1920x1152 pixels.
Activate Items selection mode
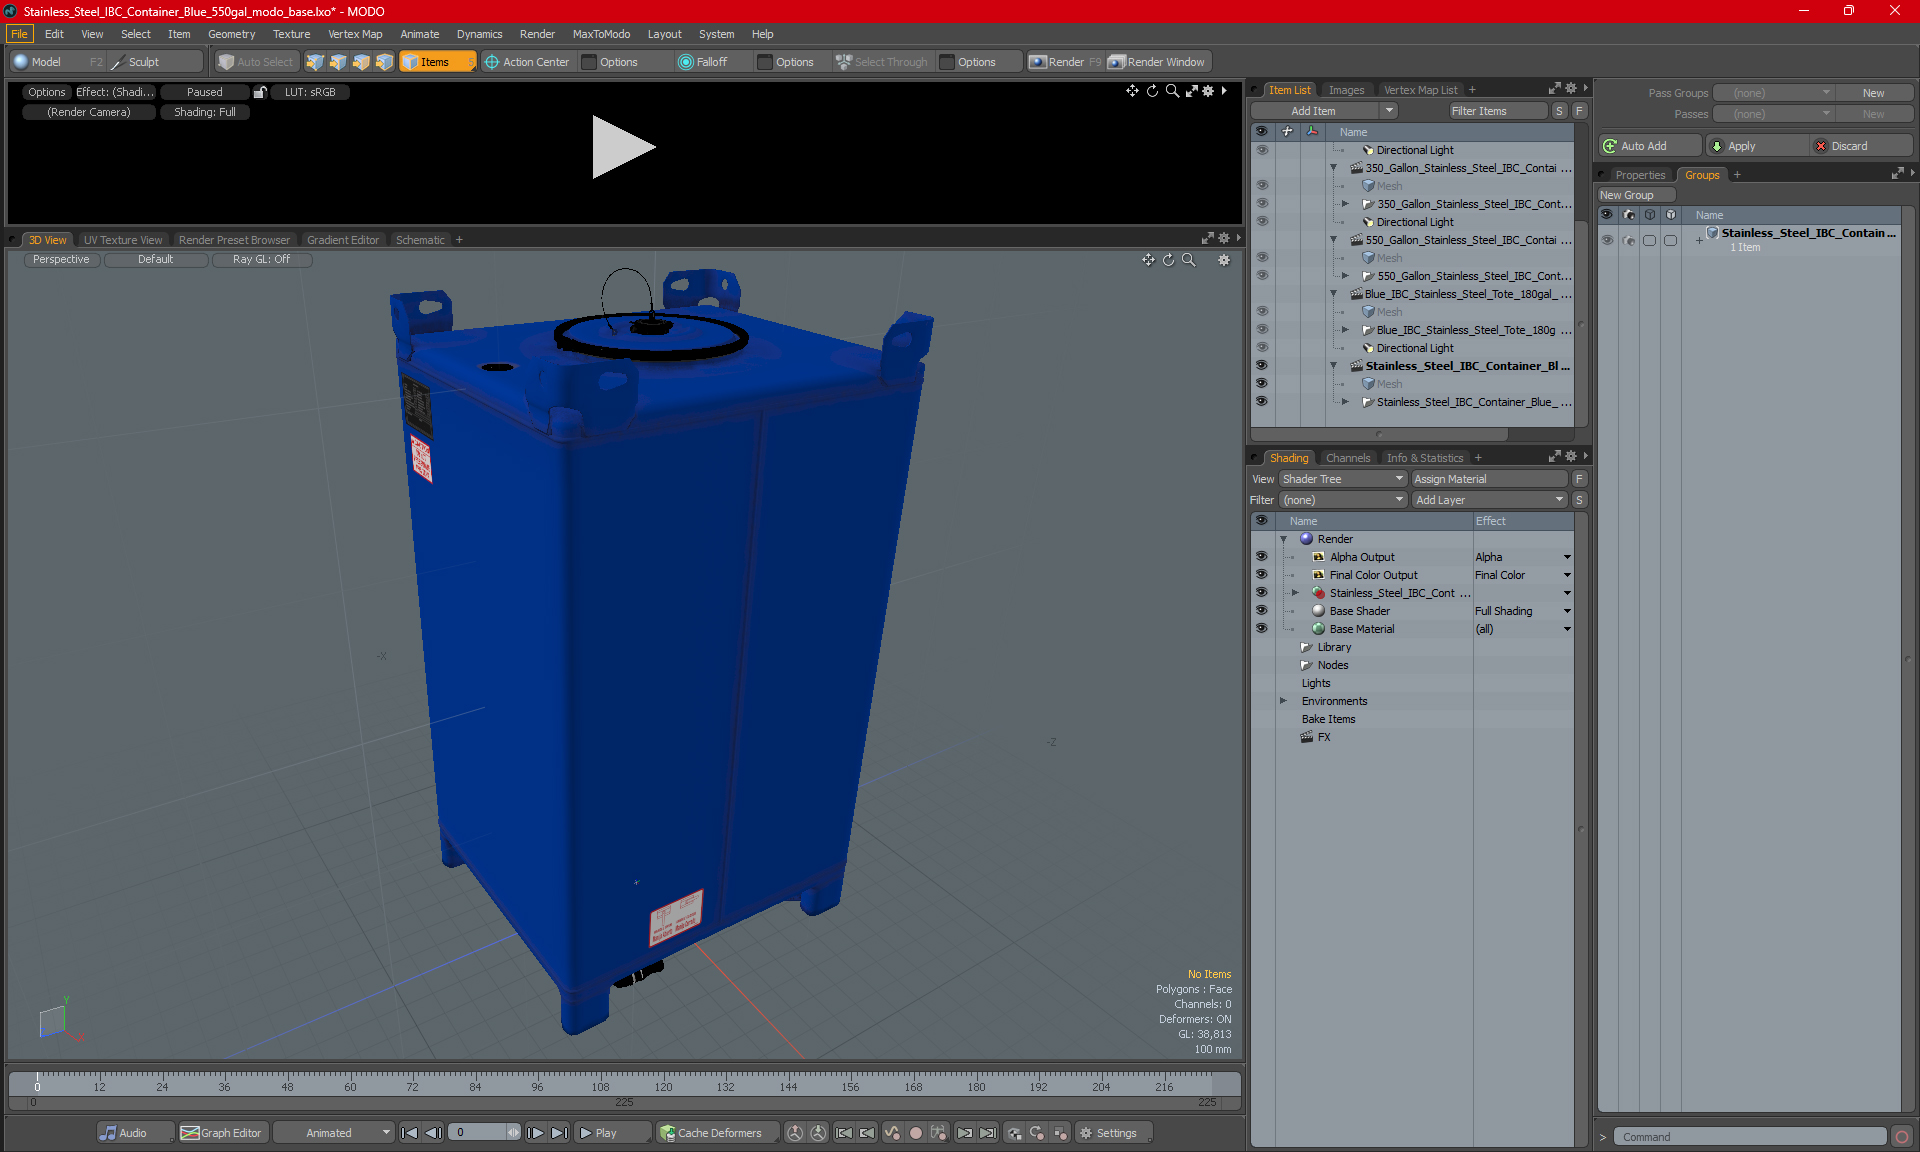pyautogui.click(x=437, y=62)
